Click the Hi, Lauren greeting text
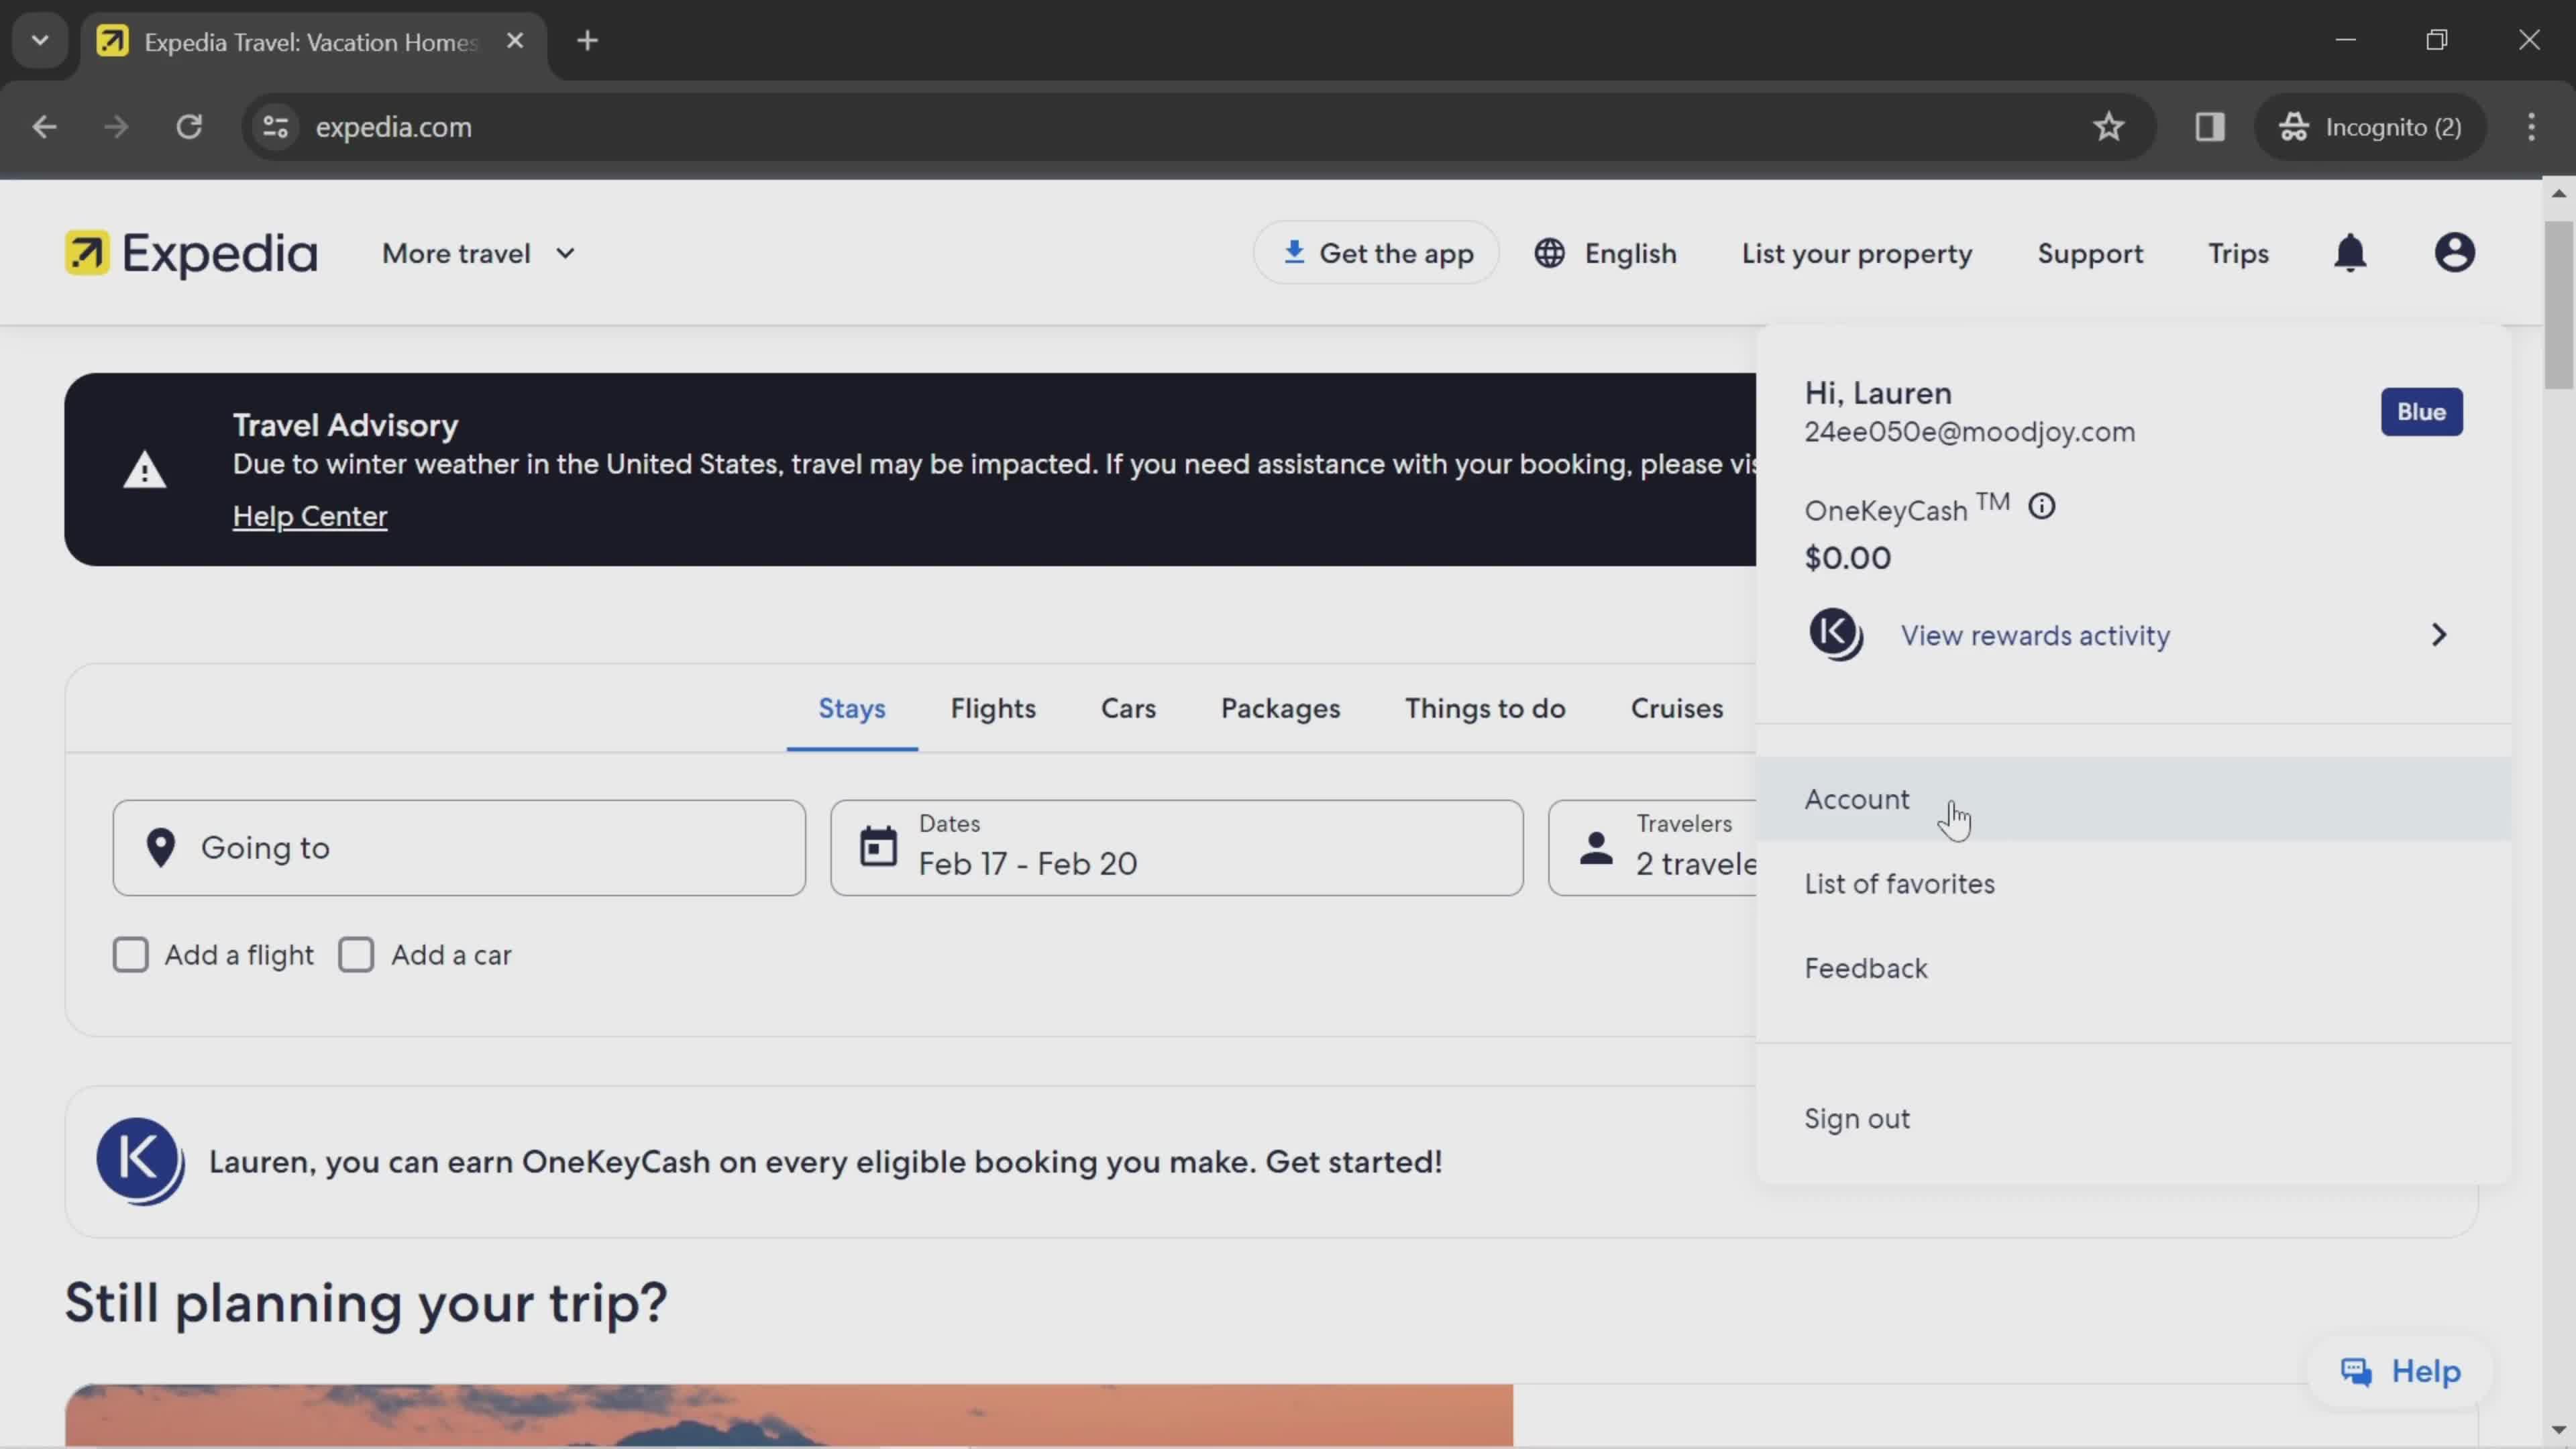This screenshot has height=1449, width=2576. coord(1878,393)
